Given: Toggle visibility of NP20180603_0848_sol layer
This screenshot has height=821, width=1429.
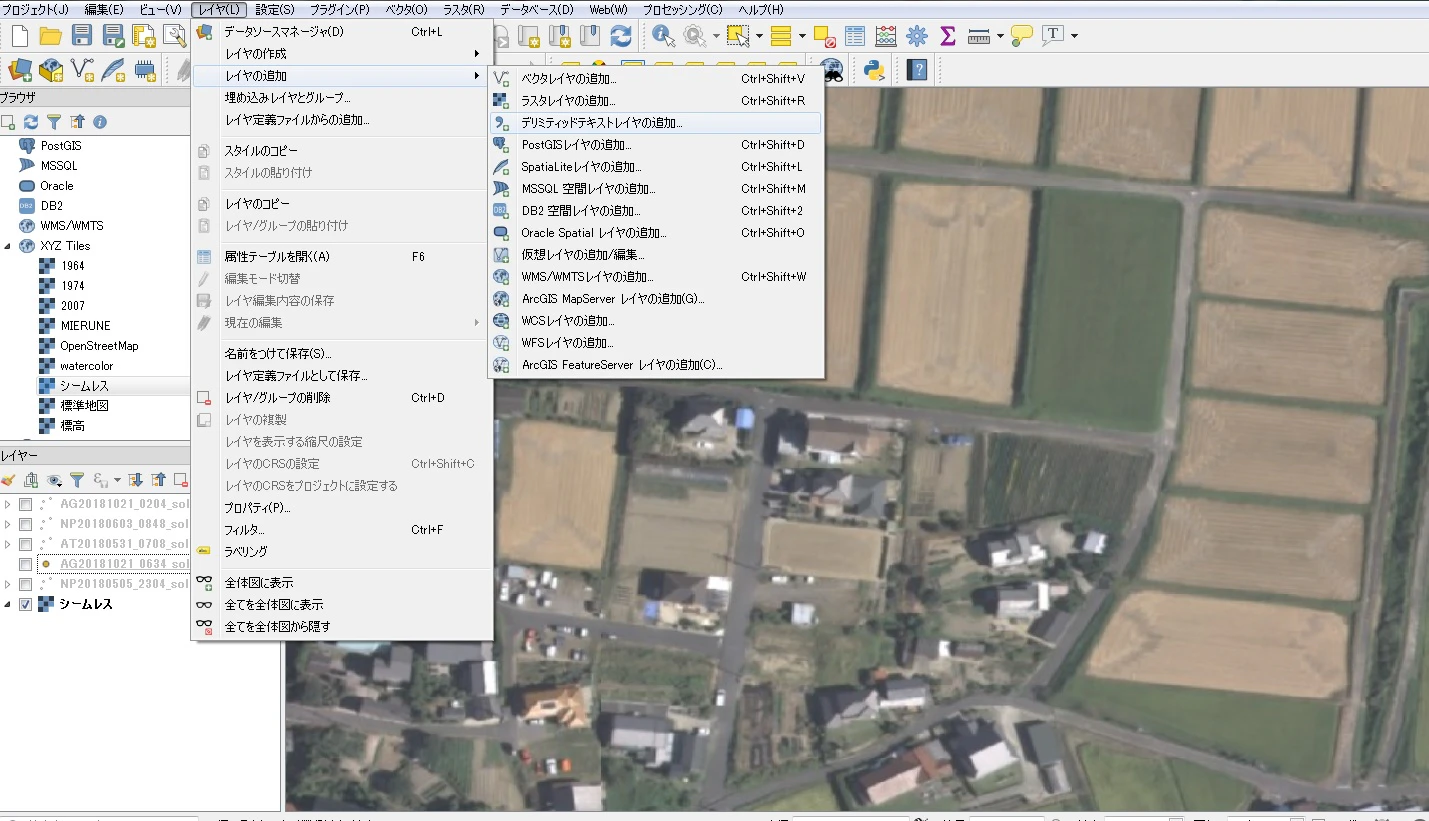Looking at the screenshot, I should point(26,524).
